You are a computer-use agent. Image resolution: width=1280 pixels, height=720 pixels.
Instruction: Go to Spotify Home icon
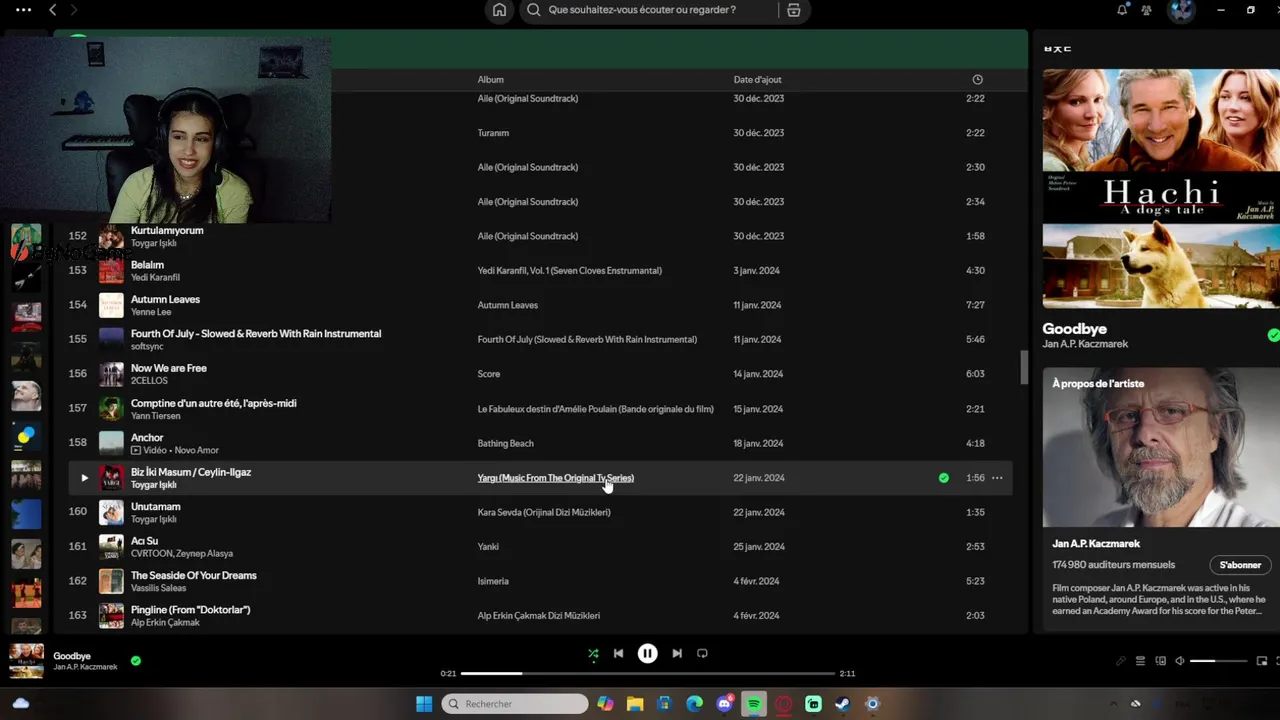point(499,10)
